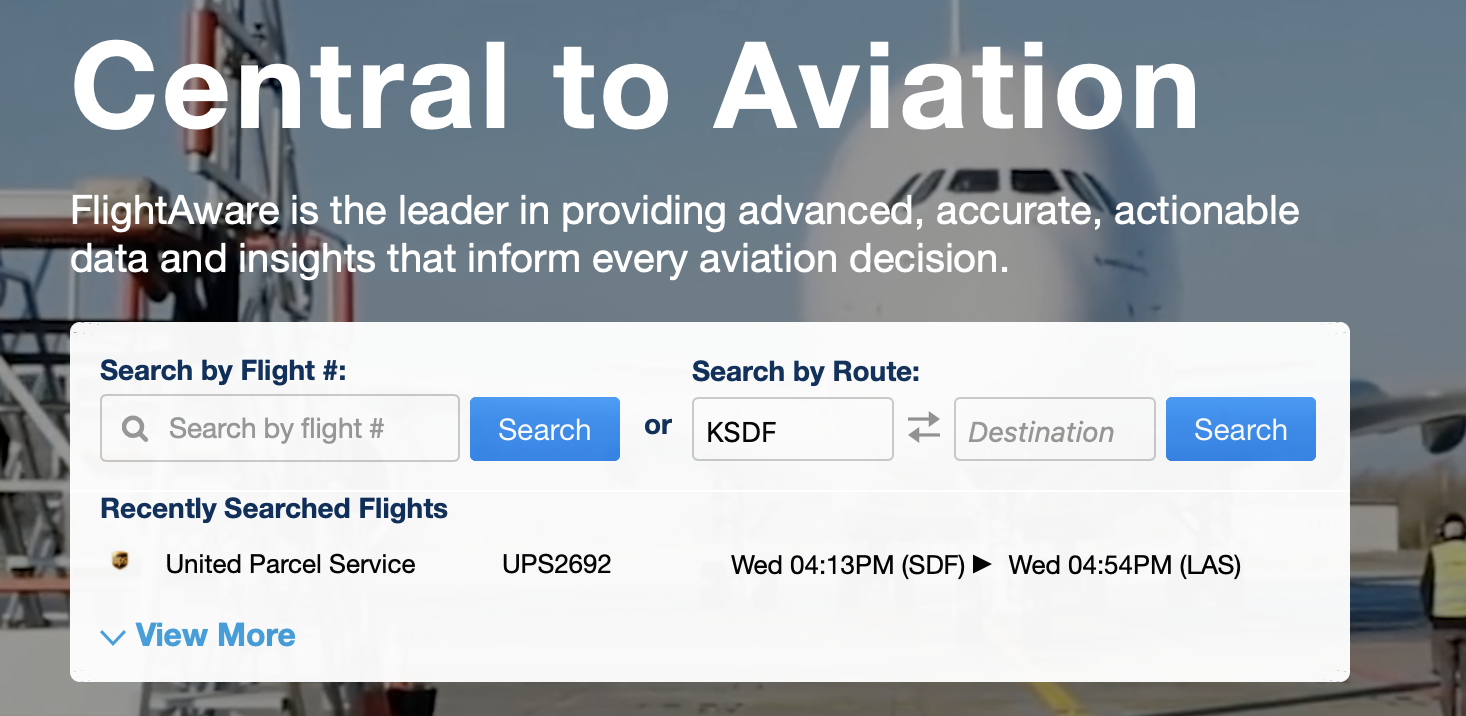Open flight UPS2692 details
1466x716 pixels.
tap(556, 565)
